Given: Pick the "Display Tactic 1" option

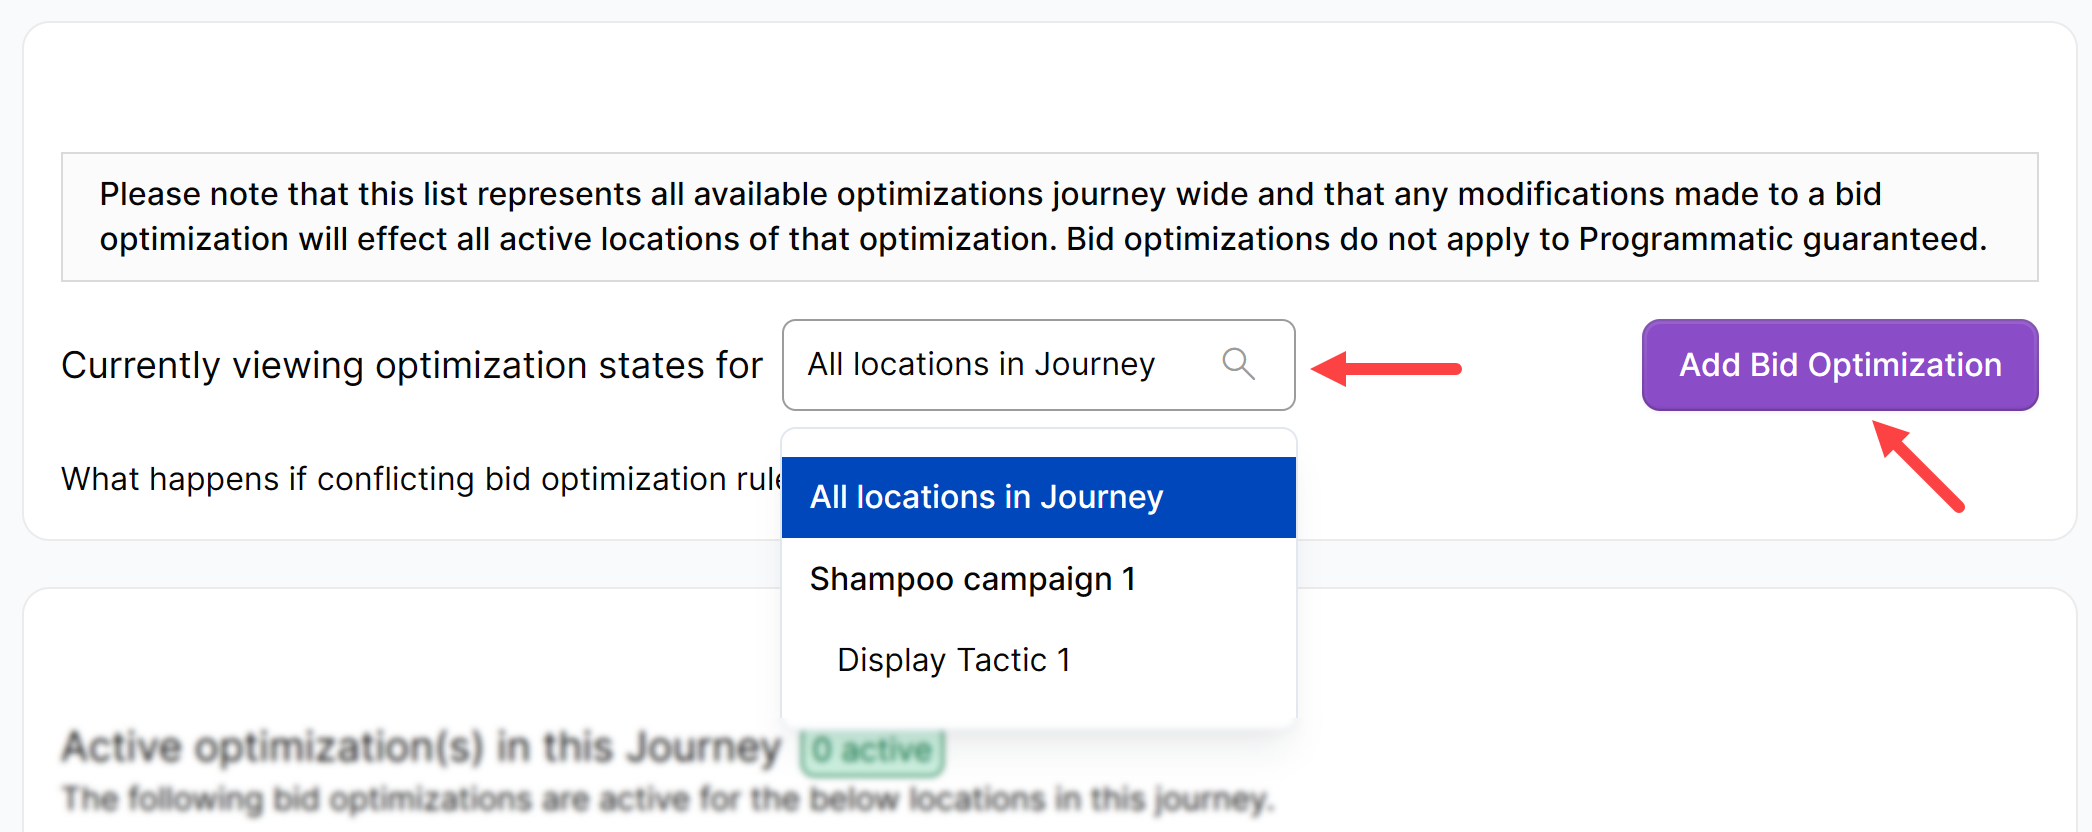Looking at the screenshot, I should [954, 660].
